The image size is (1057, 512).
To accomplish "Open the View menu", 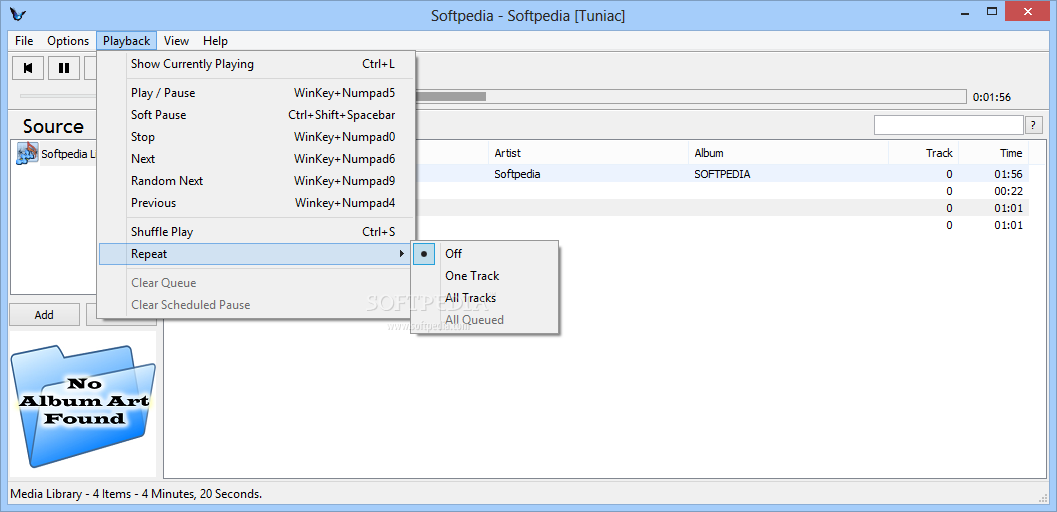I will (x=177, y=41).
